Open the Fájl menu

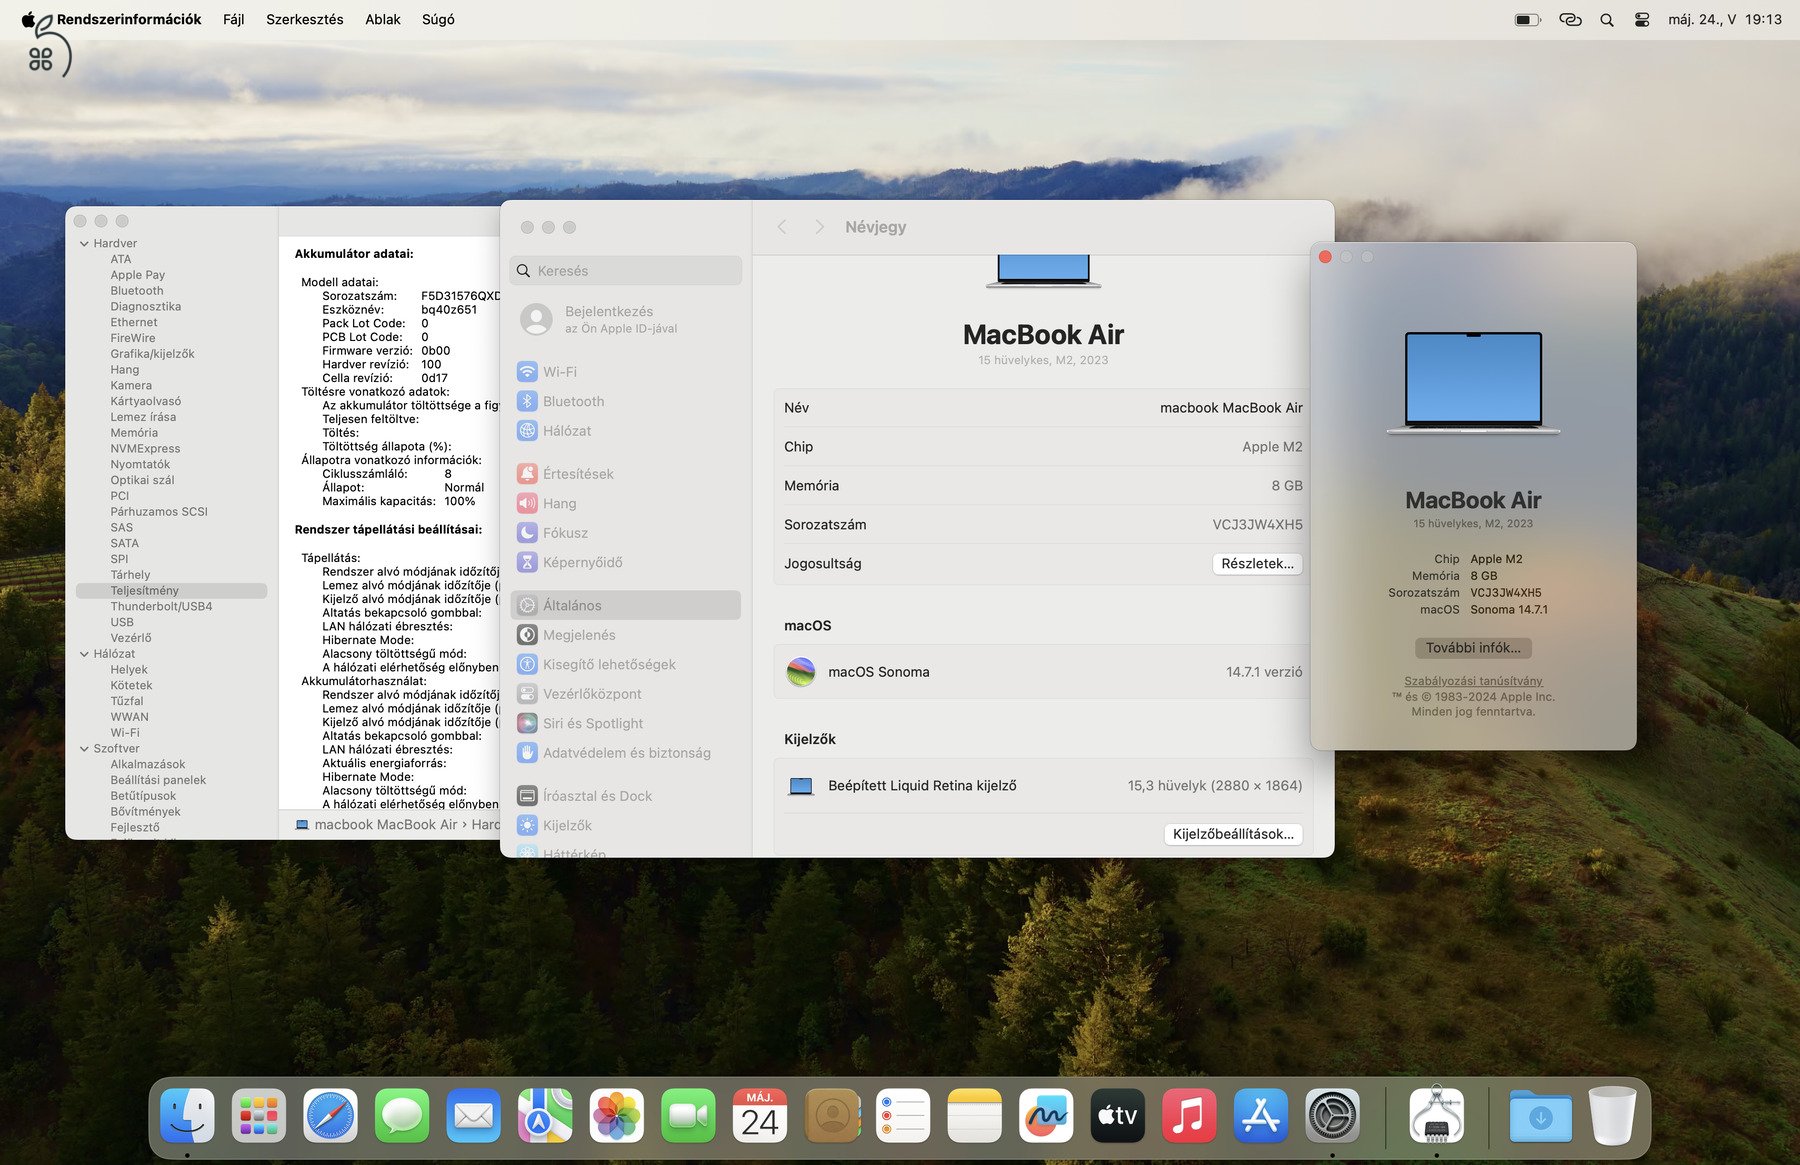coord(234,20)
